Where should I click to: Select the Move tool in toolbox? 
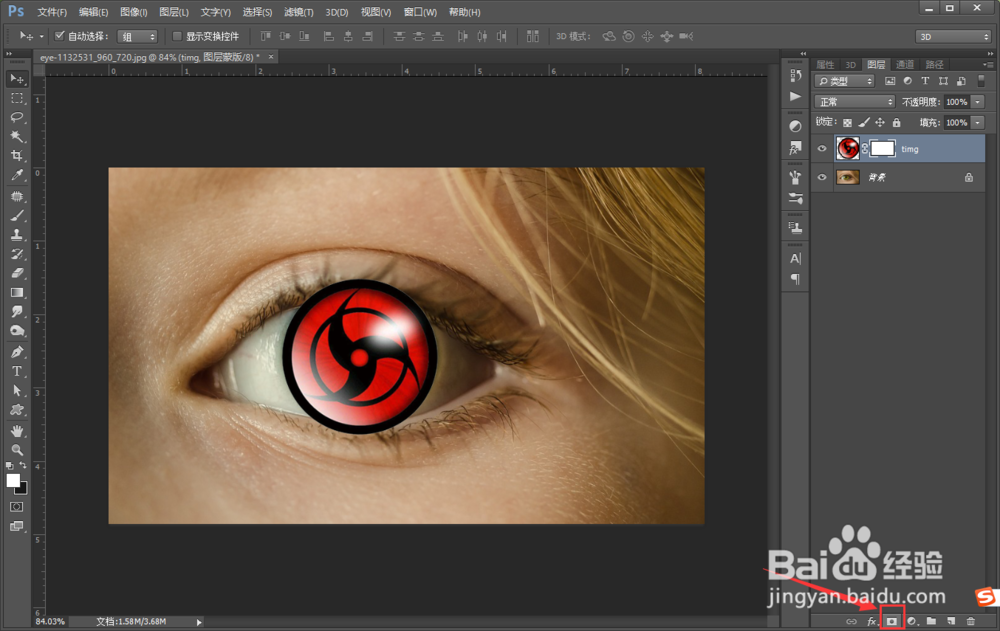coord(17,78)
